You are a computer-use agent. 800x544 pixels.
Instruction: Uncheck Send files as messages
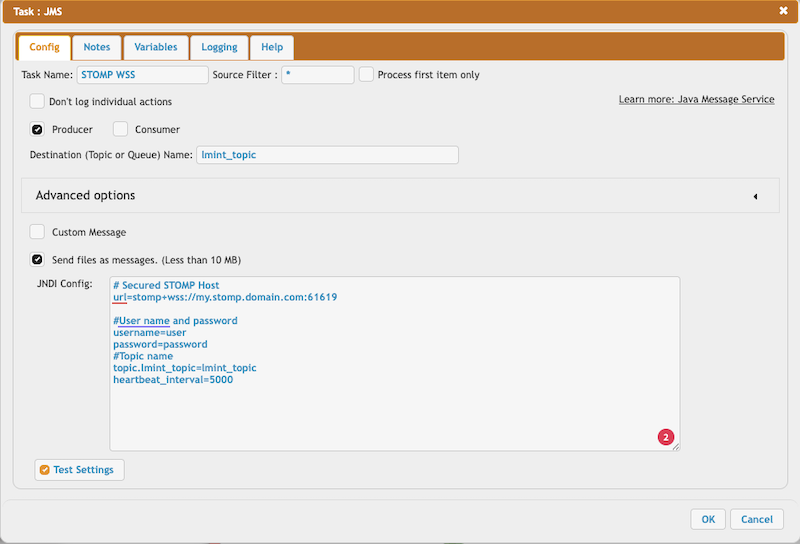(x=37, y=259)
